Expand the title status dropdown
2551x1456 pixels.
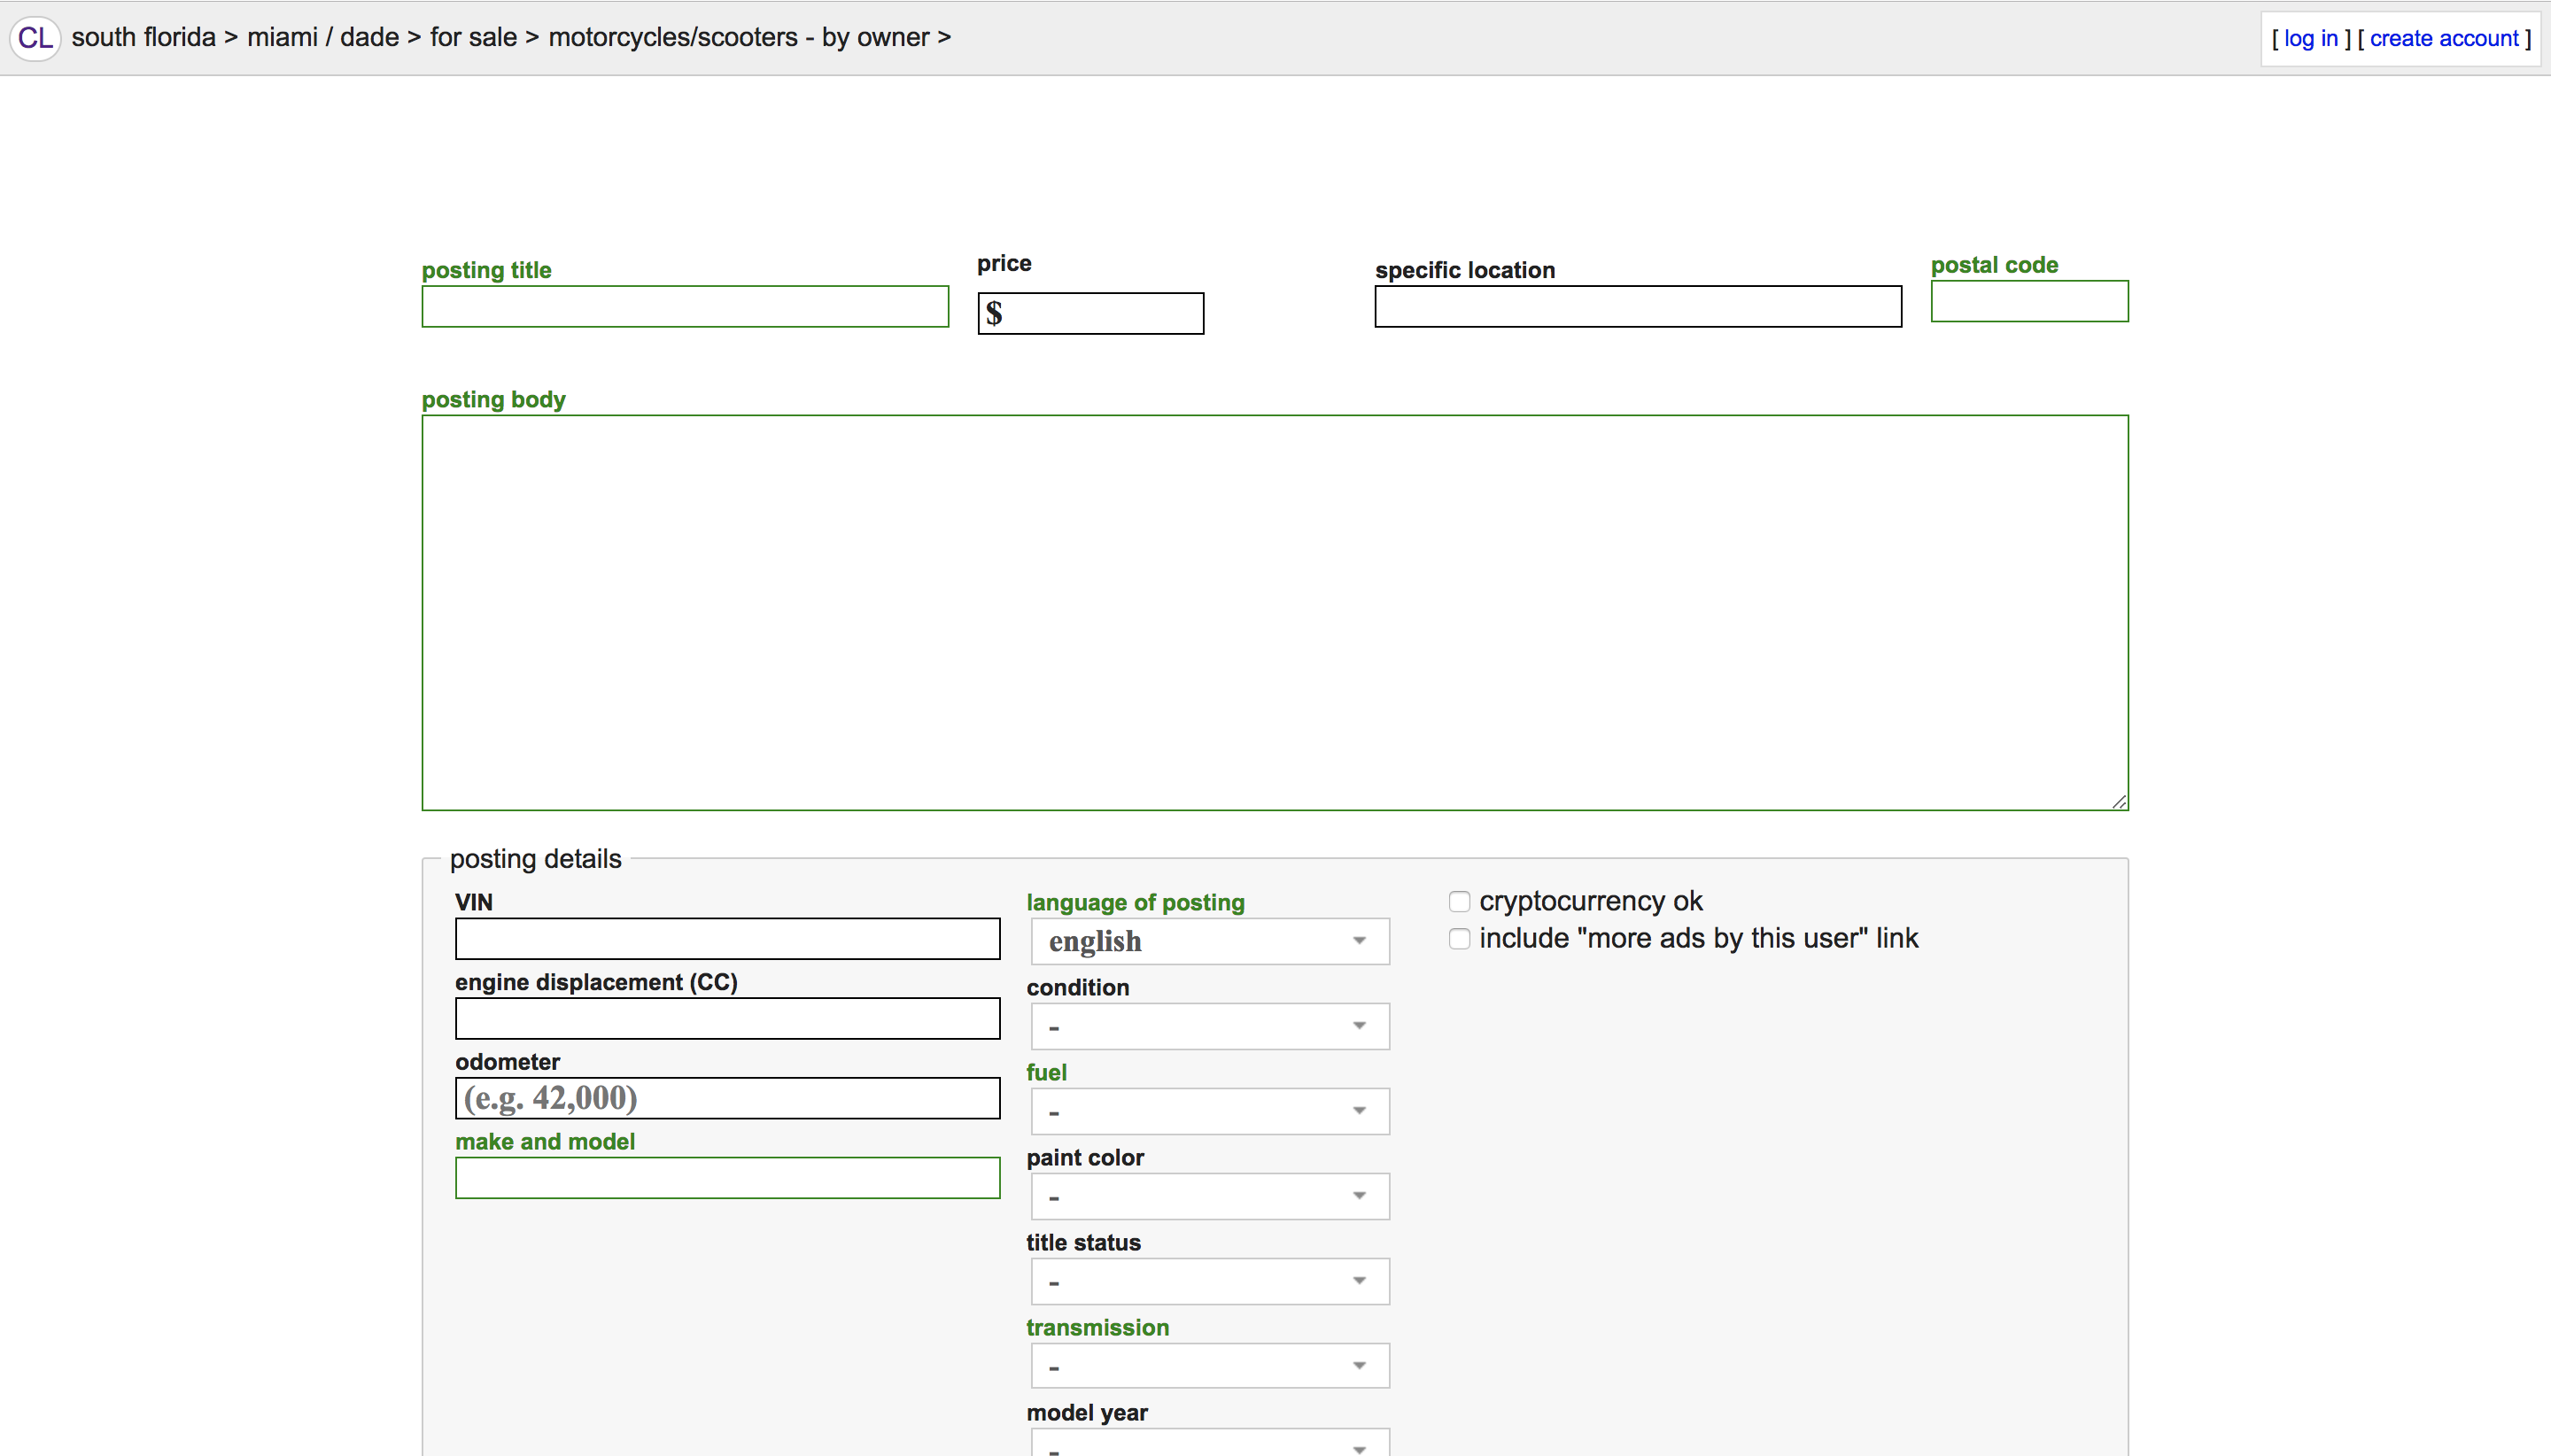[x=1210, y=1281]
